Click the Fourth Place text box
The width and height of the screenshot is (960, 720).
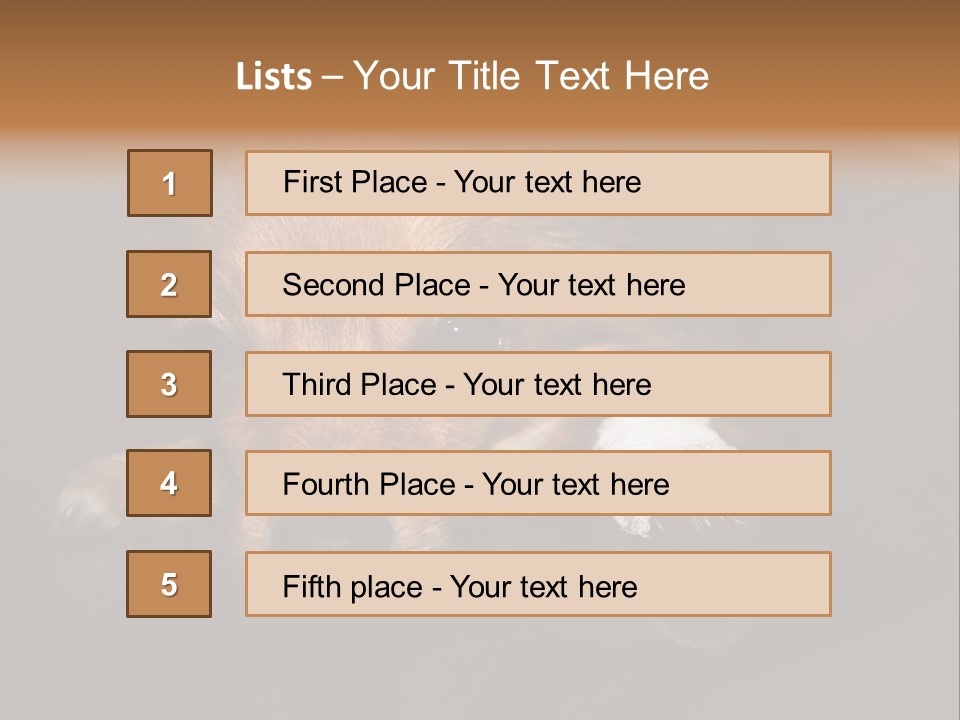point(538,483)
